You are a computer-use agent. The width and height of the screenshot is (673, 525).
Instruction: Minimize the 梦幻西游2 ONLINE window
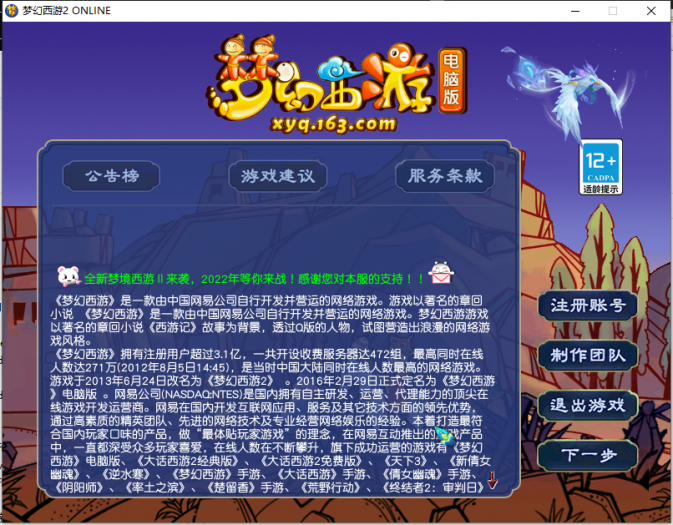(575, 11)
